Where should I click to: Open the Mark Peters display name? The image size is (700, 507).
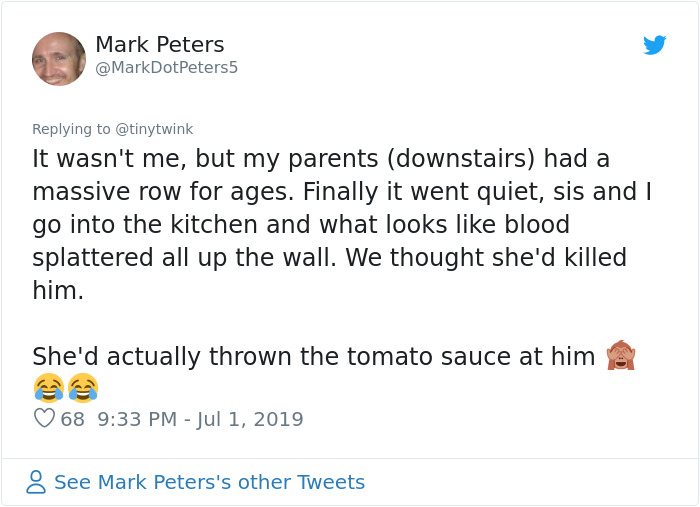[x=160, y=45]
